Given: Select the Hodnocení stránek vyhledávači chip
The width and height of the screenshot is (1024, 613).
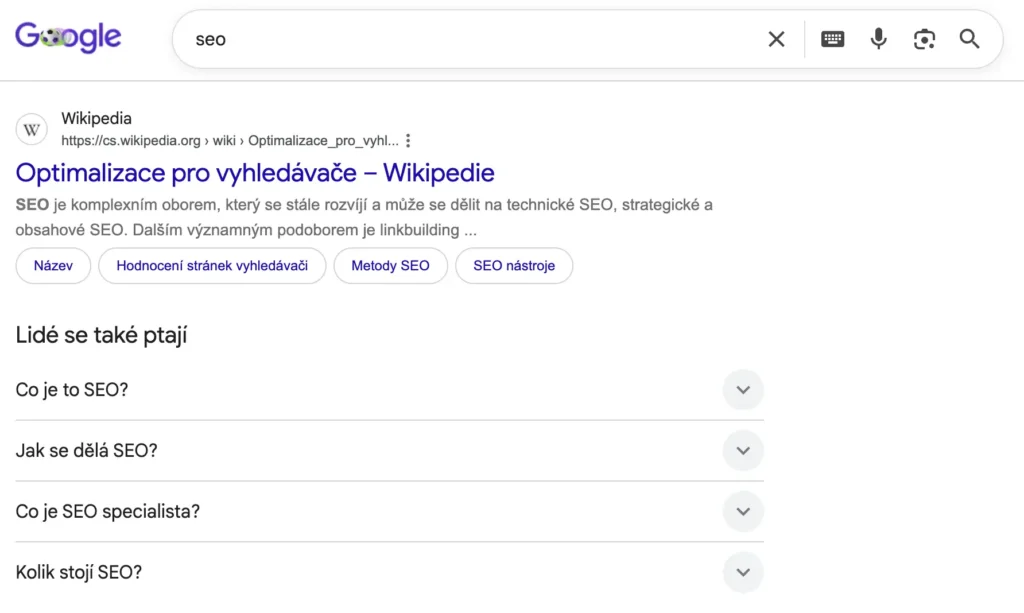Looking at the screenshot, I should pos(212,266).
